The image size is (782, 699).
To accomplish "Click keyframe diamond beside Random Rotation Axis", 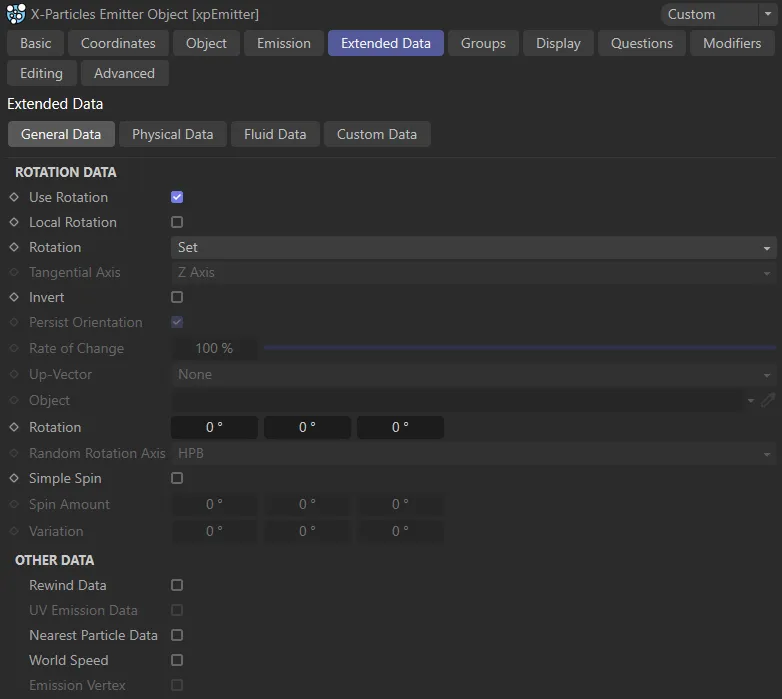I will pyautogui.click(x=14, y=453).
